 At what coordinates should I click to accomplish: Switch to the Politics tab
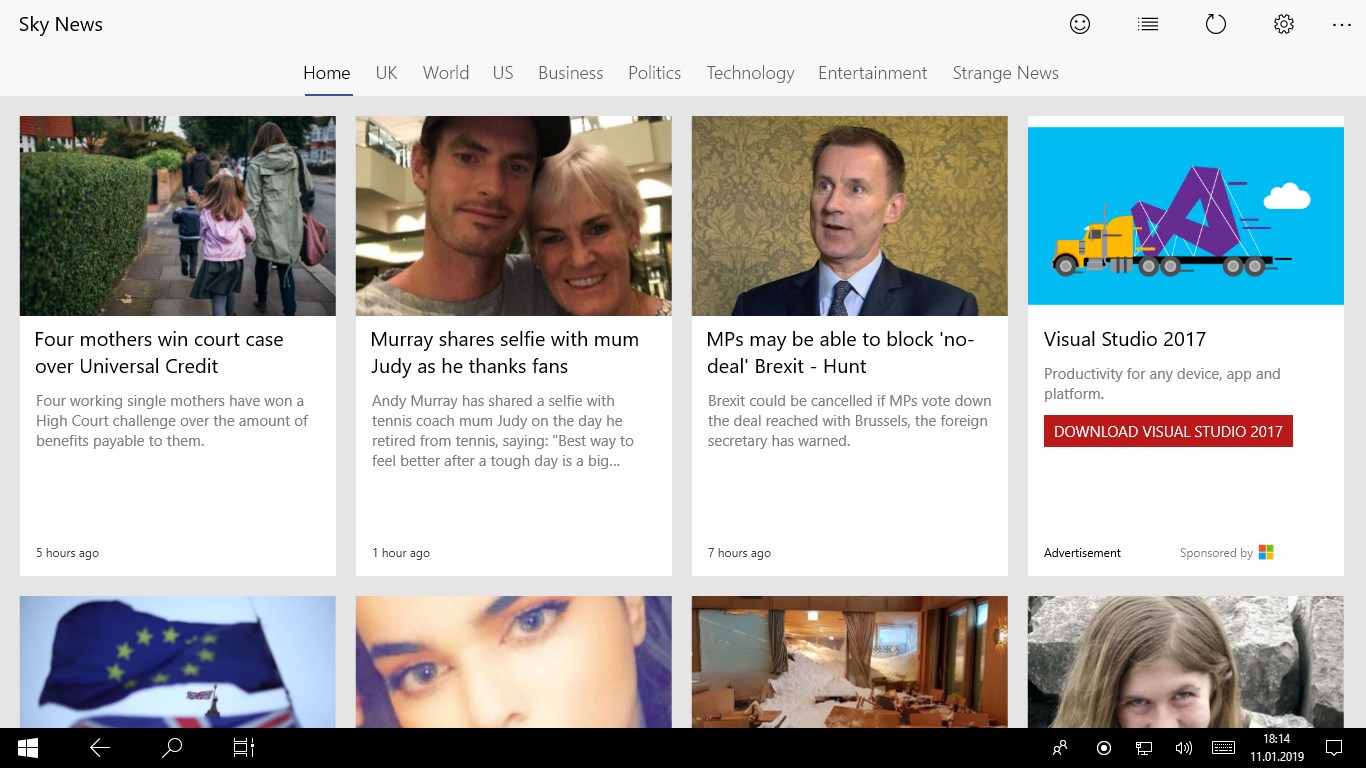pyautogui.click(x=655, y=73)
